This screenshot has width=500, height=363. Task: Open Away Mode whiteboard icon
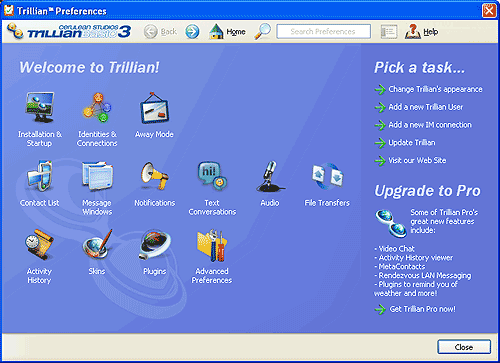coord(154,108)
